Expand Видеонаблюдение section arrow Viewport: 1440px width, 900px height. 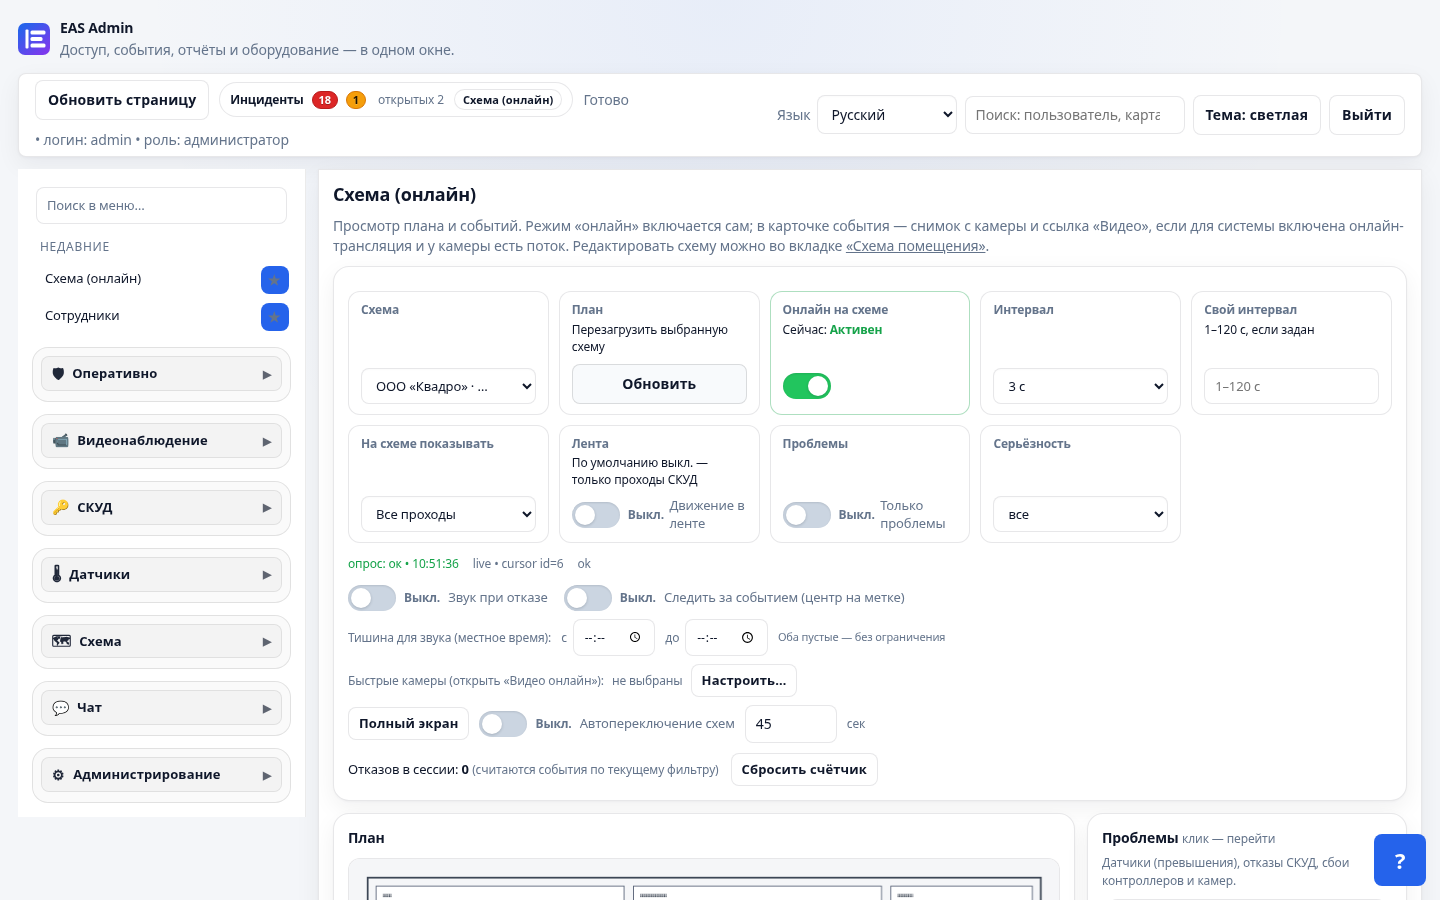click(267, 442)
